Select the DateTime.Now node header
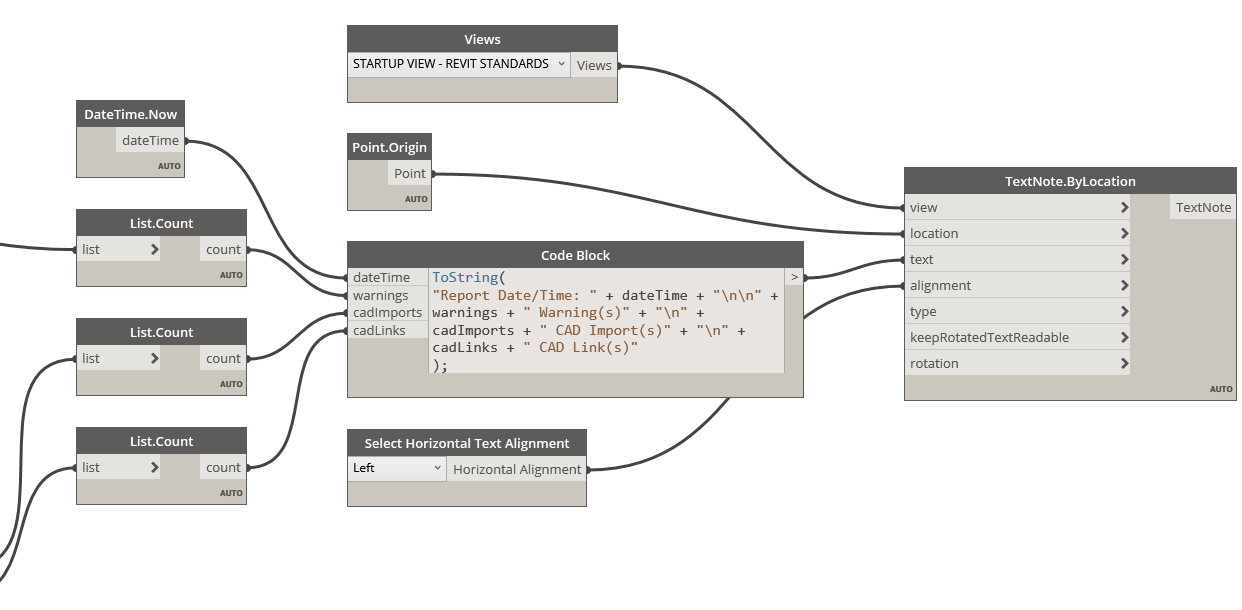This screenshot has width=1242, height=610. (x=131, y=114)
